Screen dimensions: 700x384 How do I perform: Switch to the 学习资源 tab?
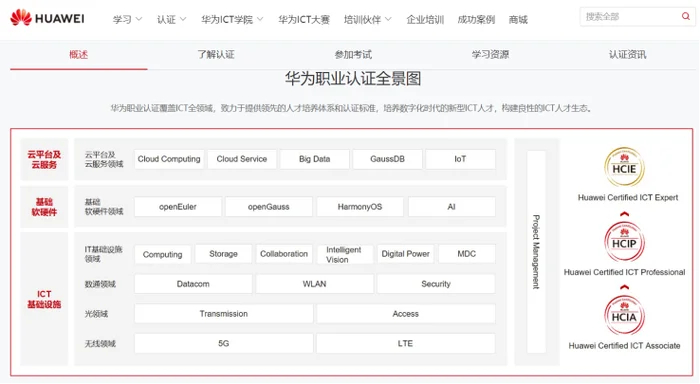pyautogui.click(x=491, y=54)
